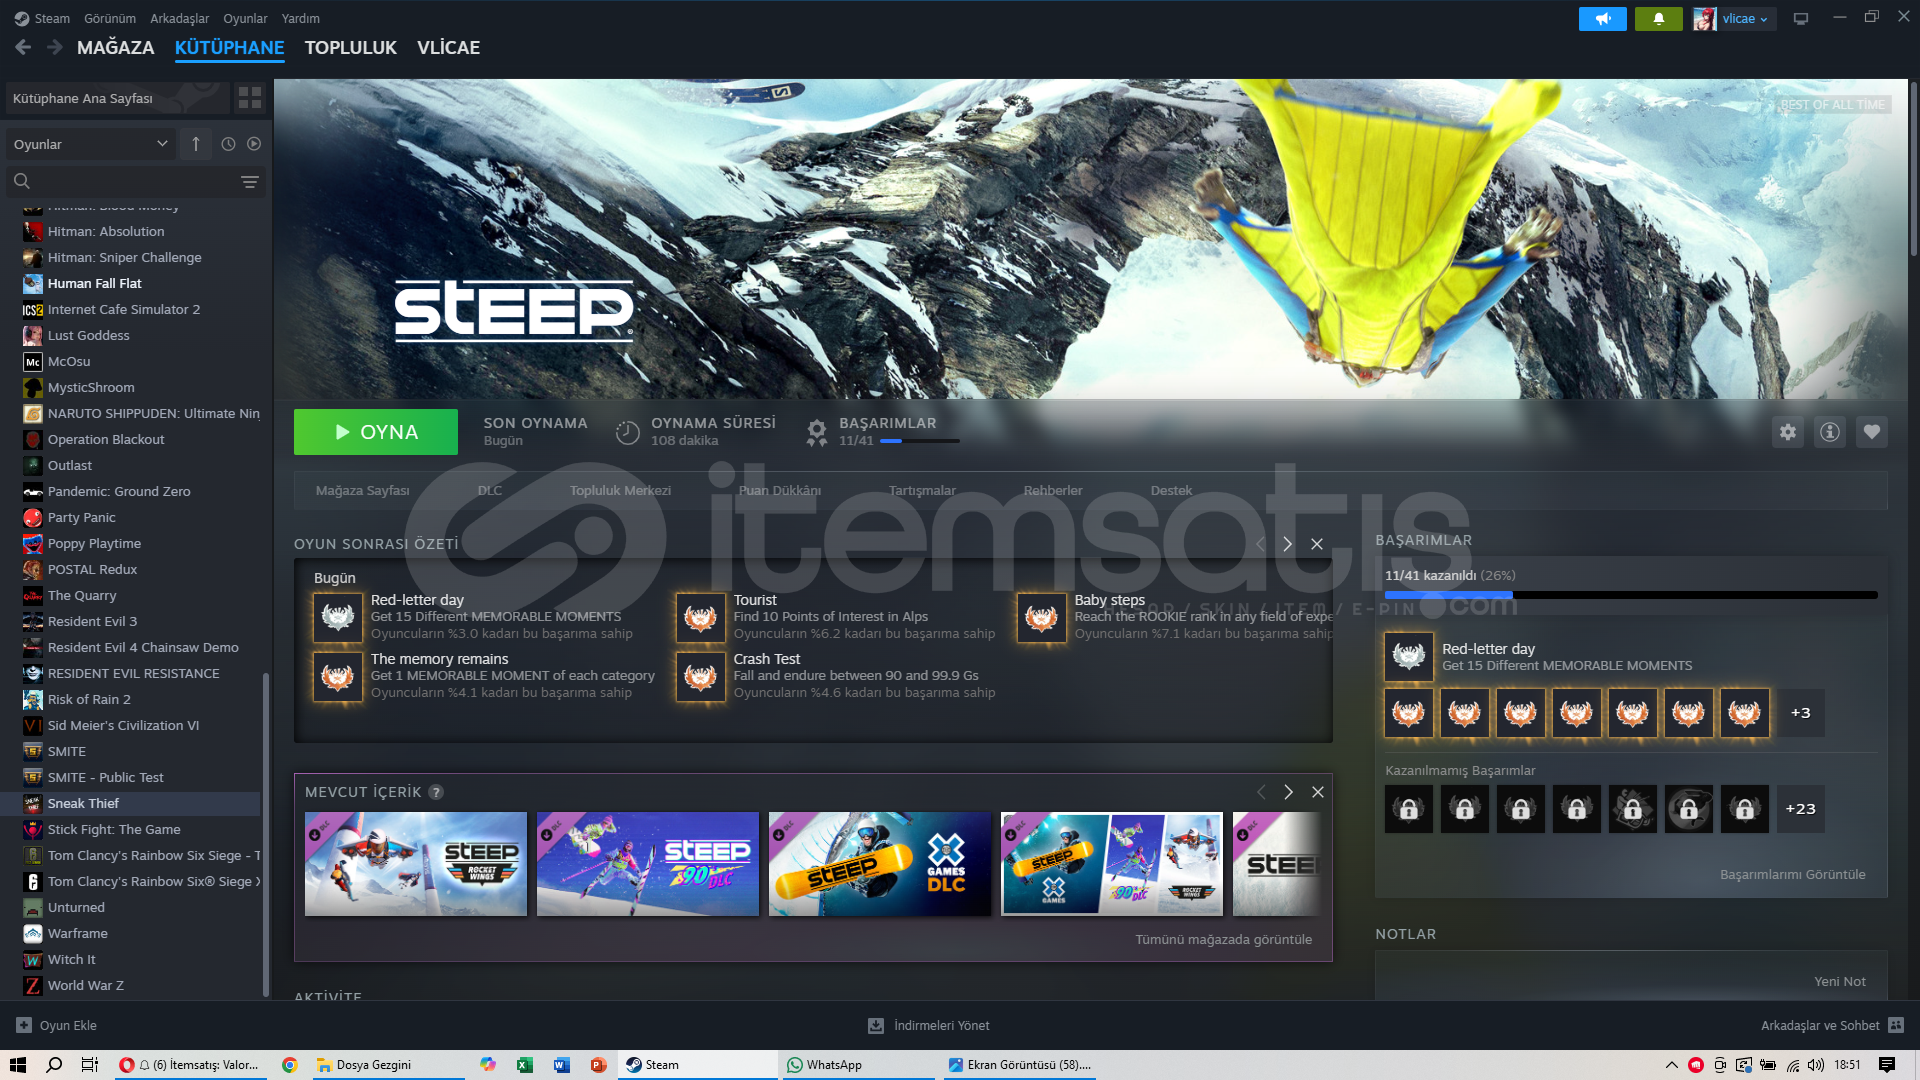The height and width of the screenshot is (1080, 1920).
Task: Click the downloads manager icon
Action: [876, 1025]
